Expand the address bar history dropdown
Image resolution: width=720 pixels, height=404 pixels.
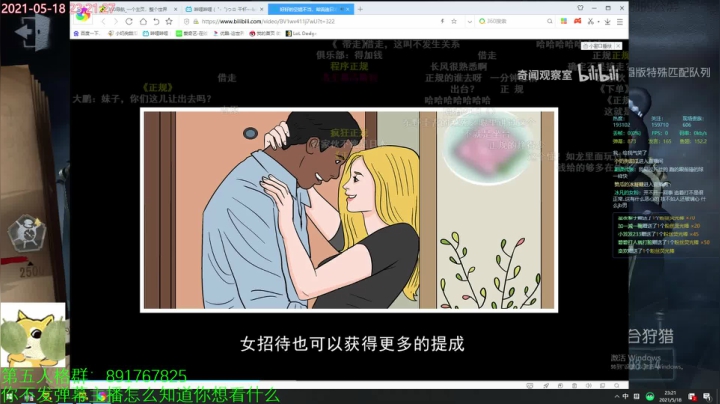469,22
